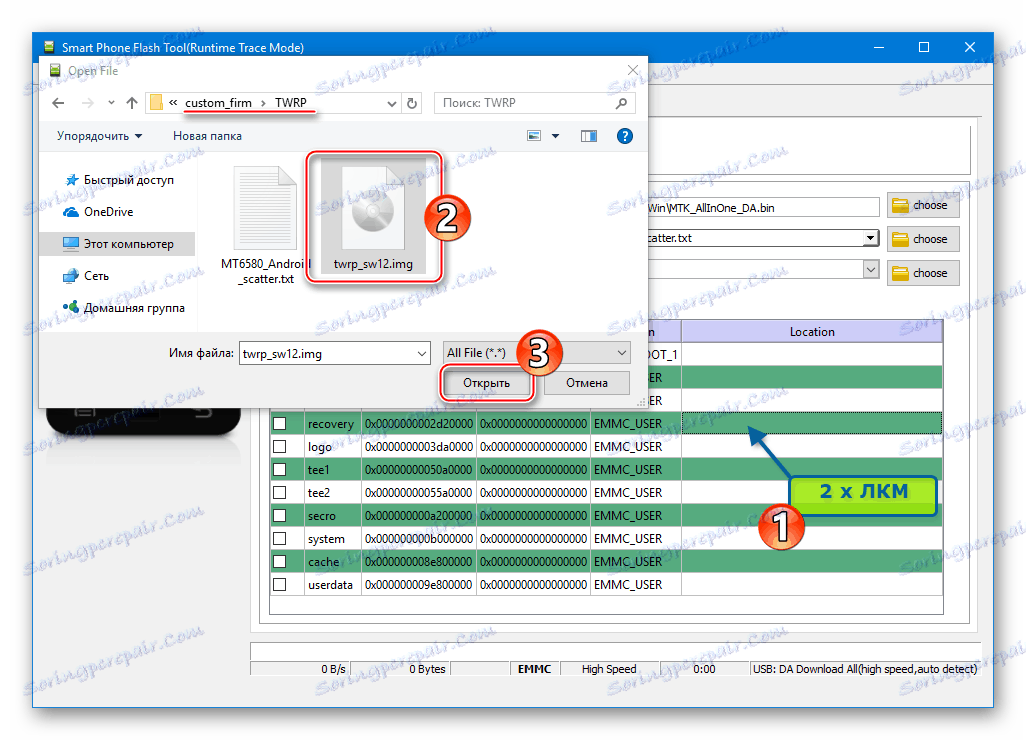Click the Открыть button
Image resolution: width=1026 pixels, height=740 pixels.
486,383
